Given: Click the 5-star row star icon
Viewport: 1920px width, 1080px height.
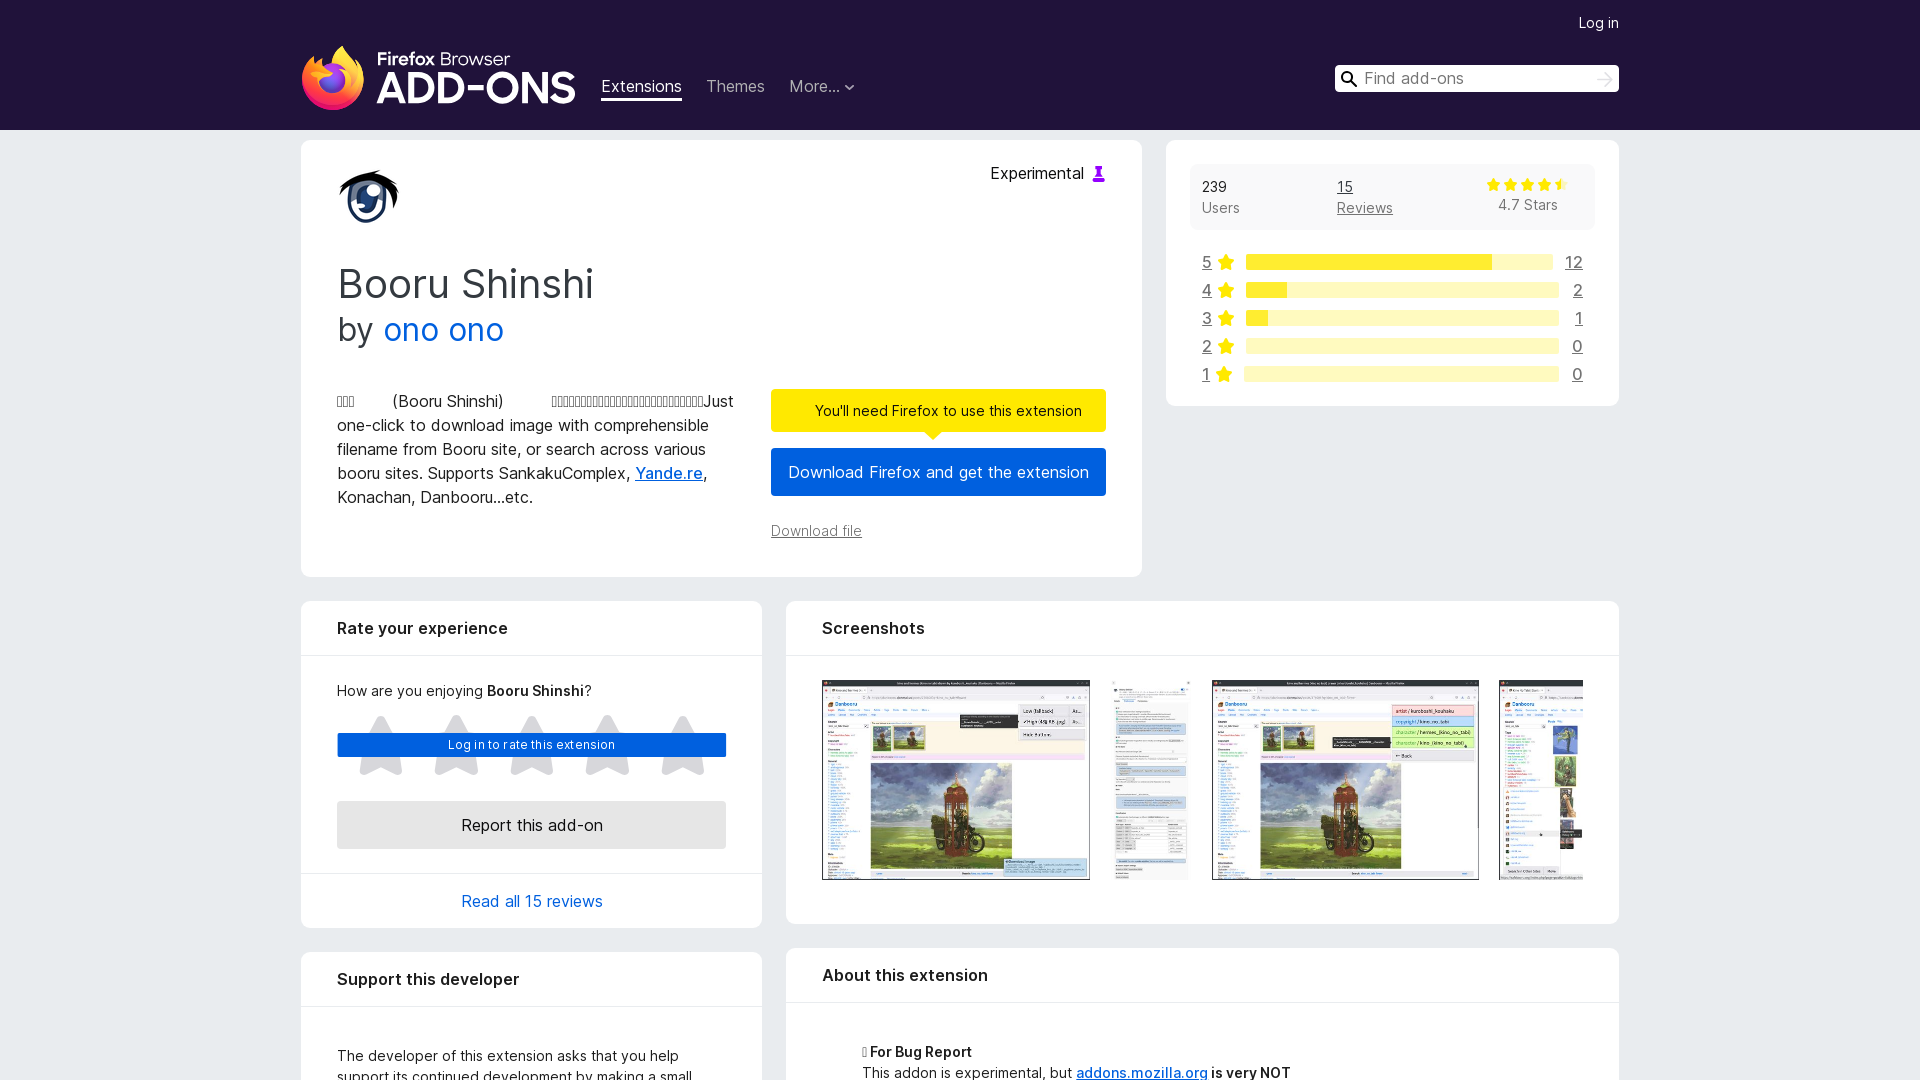Looking at the screenshot, I should click(1226, 262).
